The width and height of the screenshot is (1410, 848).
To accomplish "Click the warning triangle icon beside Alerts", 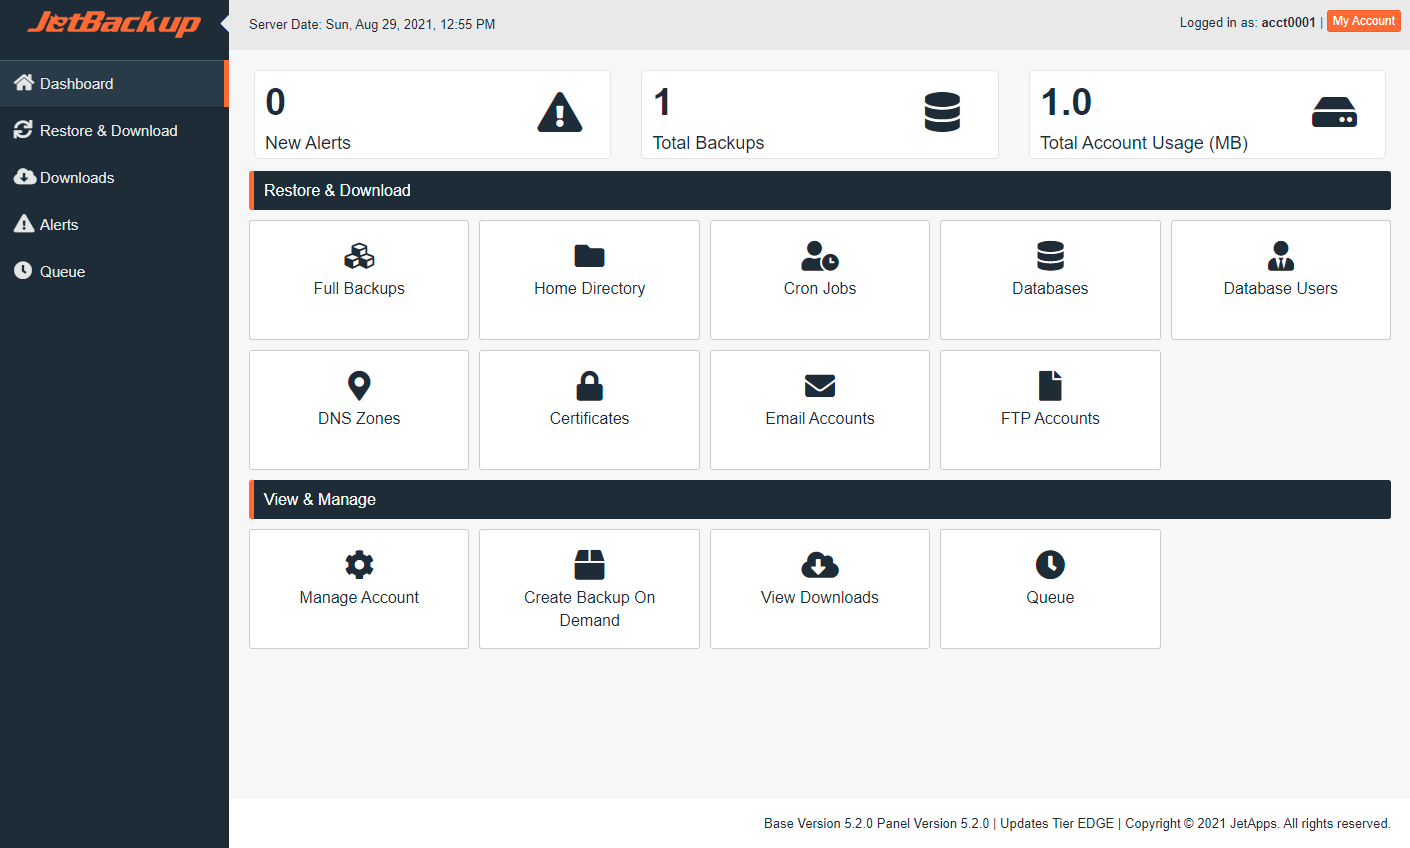I will coord(24,224).
